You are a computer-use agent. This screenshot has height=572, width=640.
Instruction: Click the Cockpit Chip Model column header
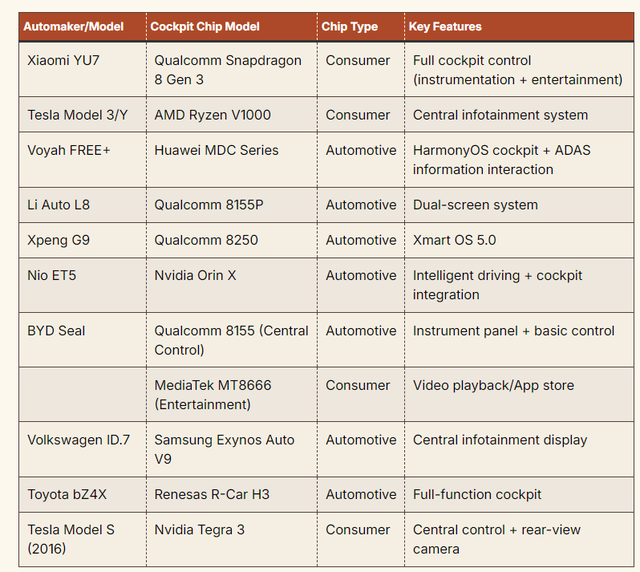click(206, 27)
